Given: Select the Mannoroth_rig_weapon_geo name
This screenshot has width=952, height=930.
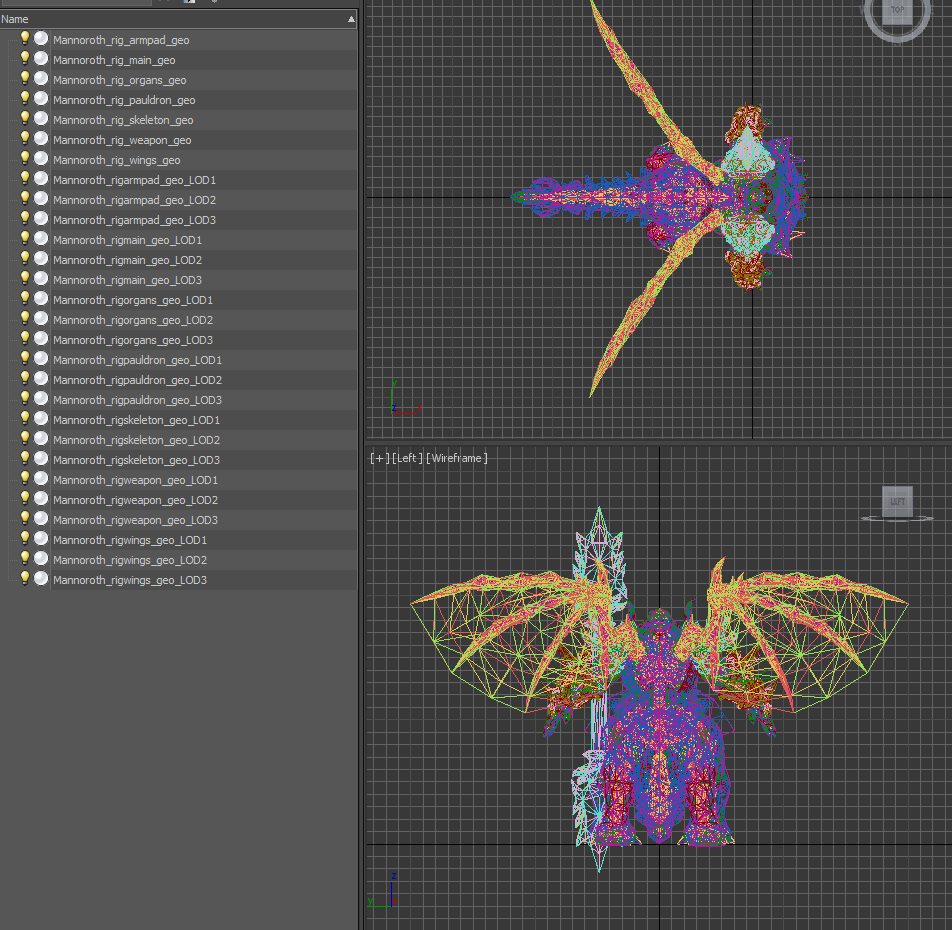Looking at the screenshot, I should [122, 140].
